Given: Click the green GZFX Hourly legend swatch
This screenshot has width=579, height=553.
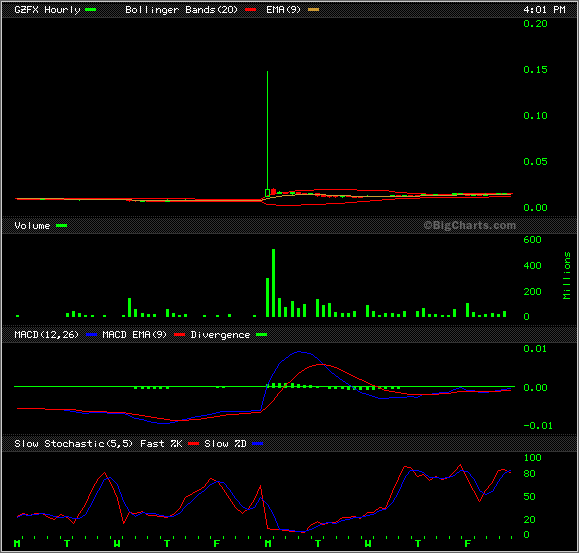Looking at the screenshot, I should [x=90, y=10].
